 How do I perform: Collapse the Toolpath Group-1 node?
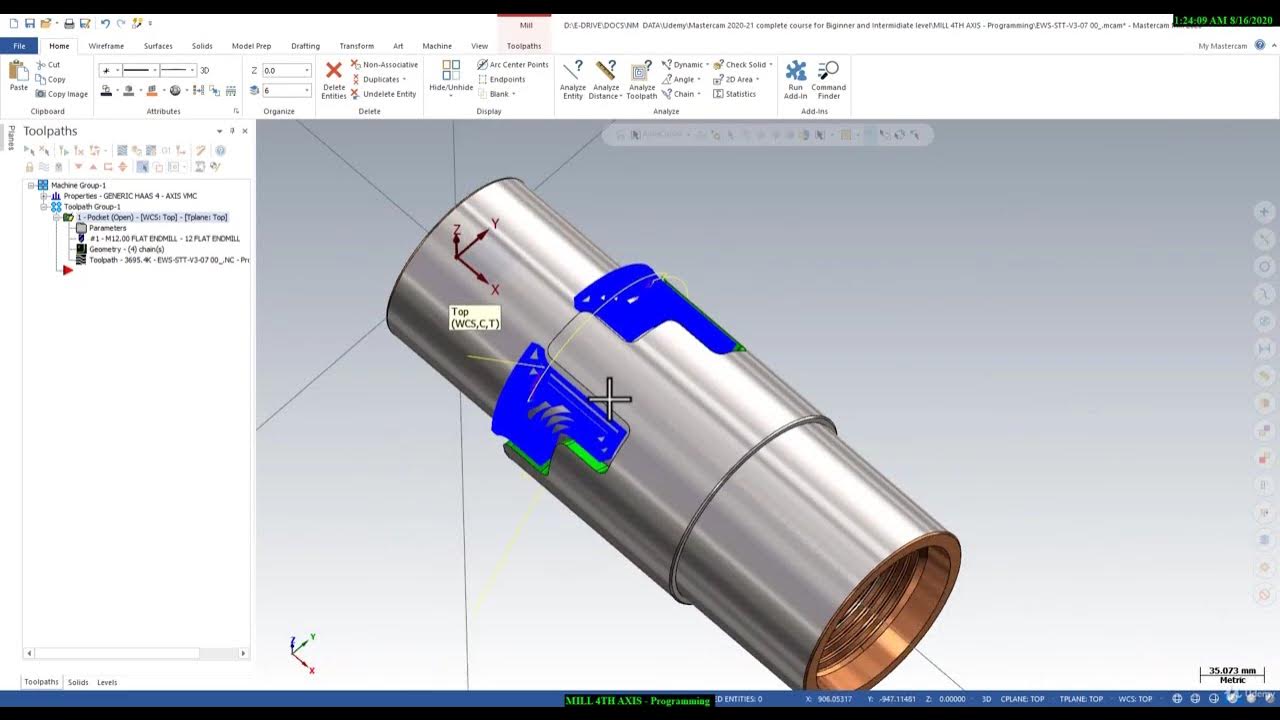coord(43,207)
